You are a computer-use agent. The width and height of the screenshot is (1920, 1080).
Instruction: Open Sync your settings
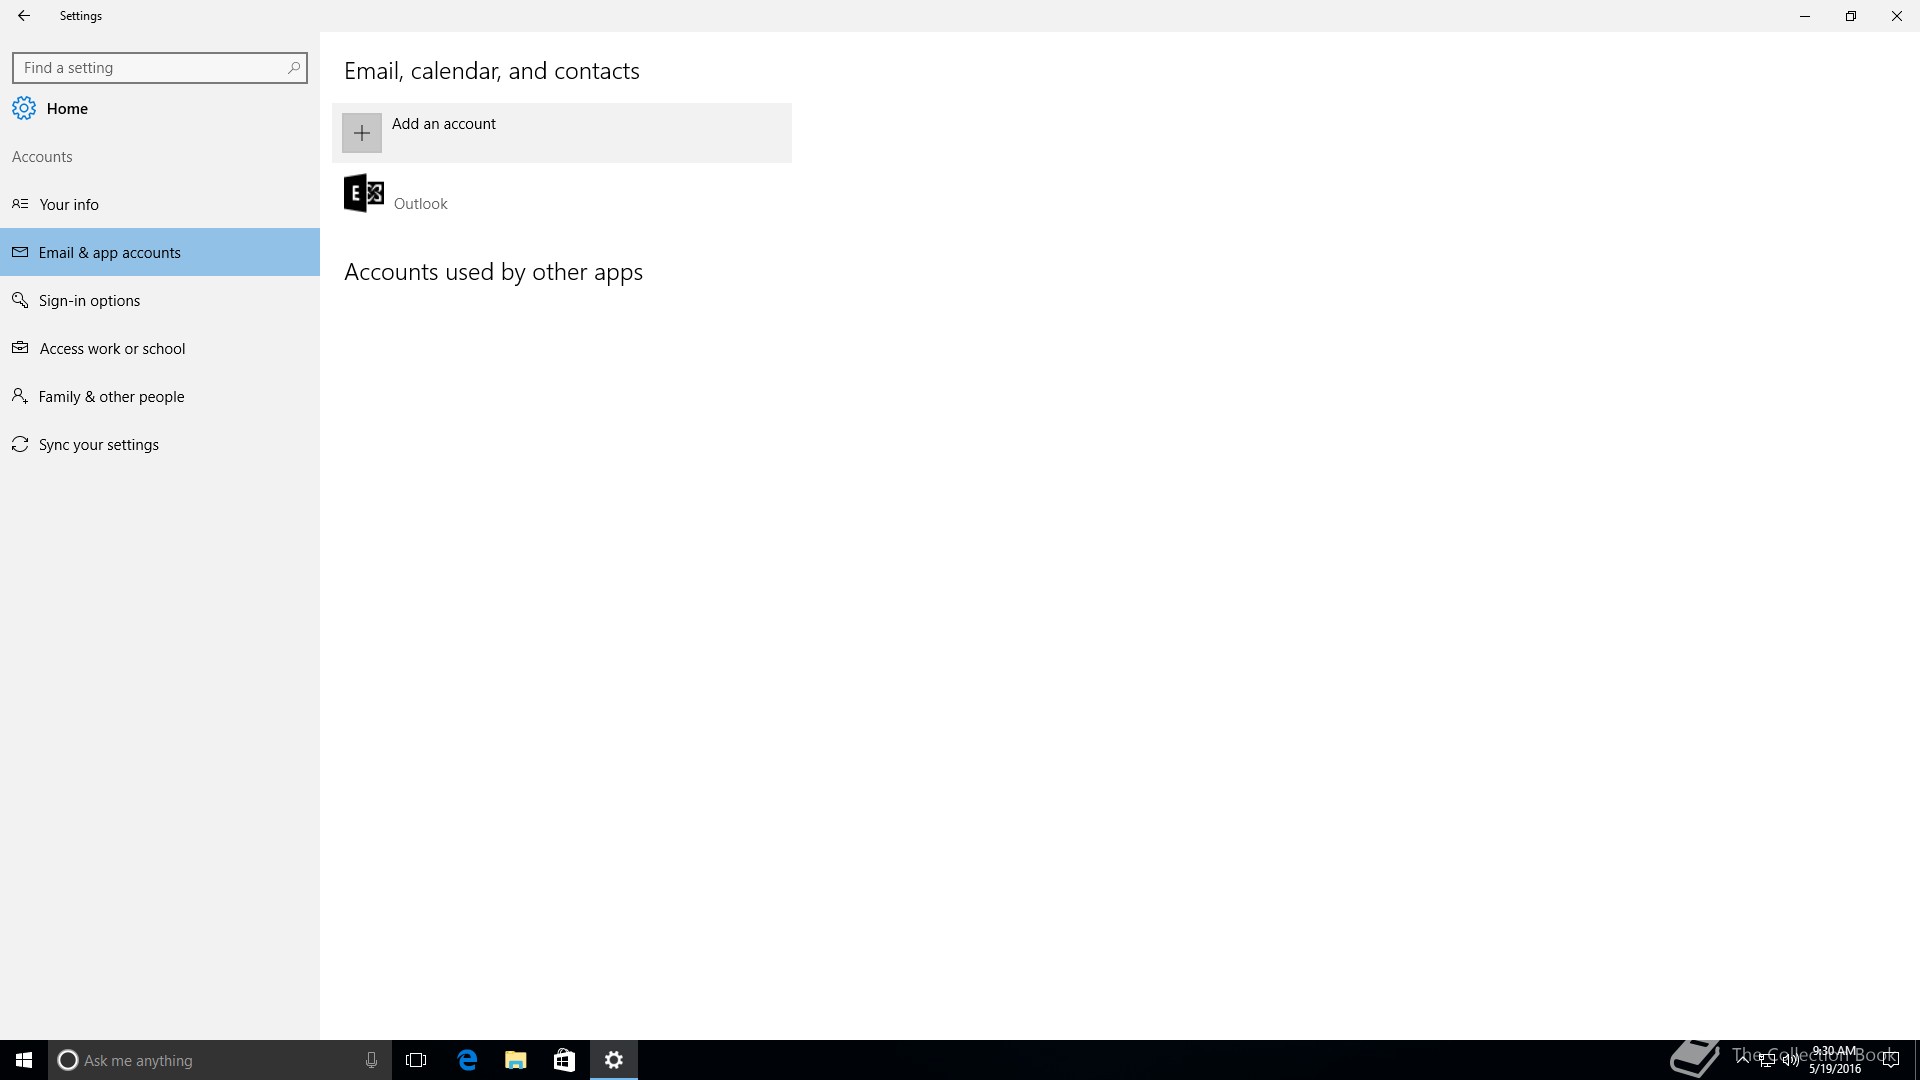pyautogui.click(x=98, y=444)
